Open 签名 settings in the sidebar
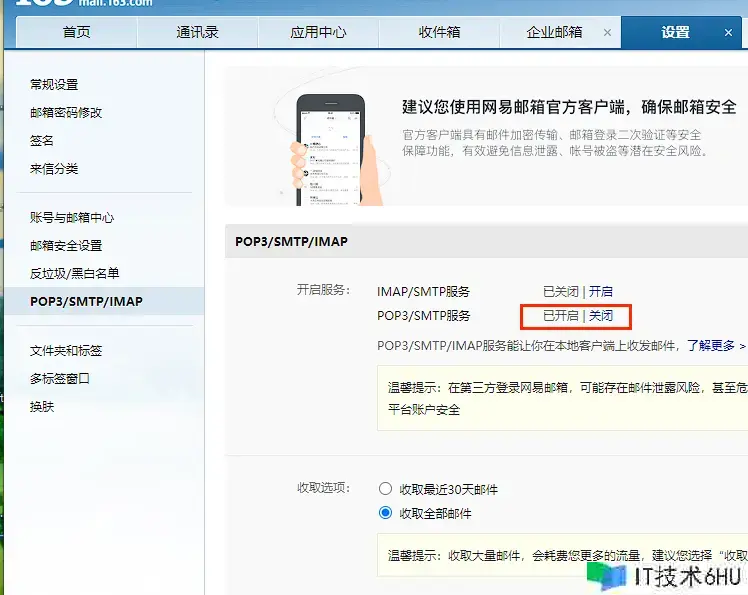 point(42,141)
